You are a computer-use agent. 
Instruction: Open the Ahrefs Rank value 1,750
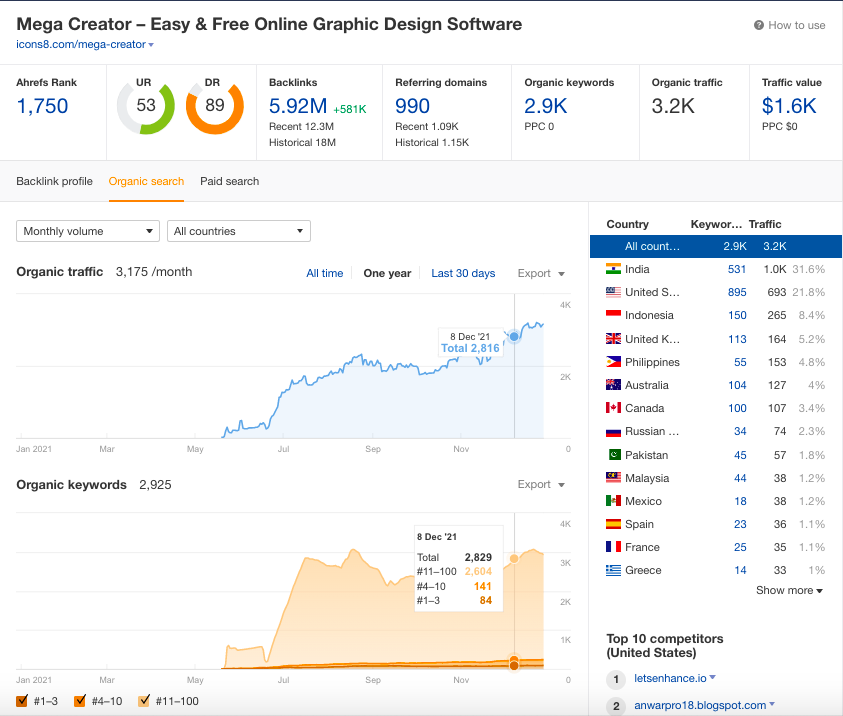point(42,106)
